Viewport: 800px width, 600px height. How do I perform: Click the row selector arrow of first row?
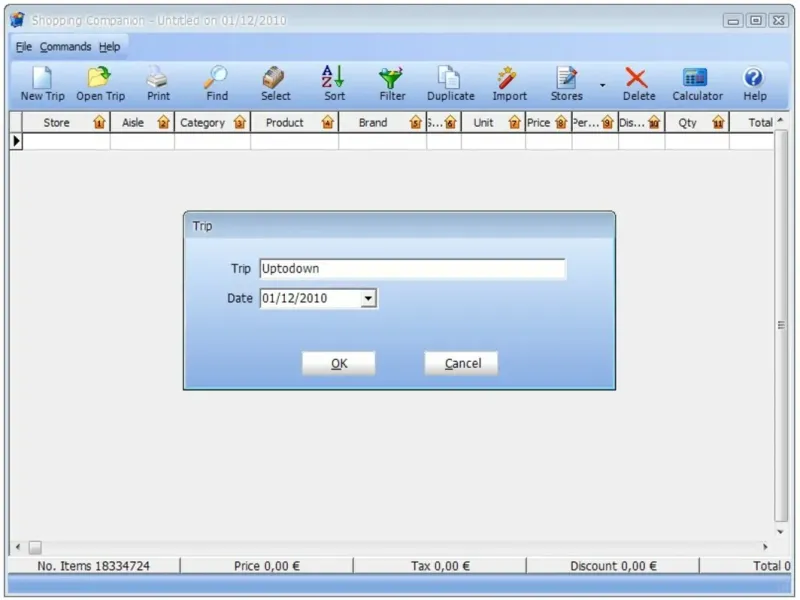[x=16, y=141]
